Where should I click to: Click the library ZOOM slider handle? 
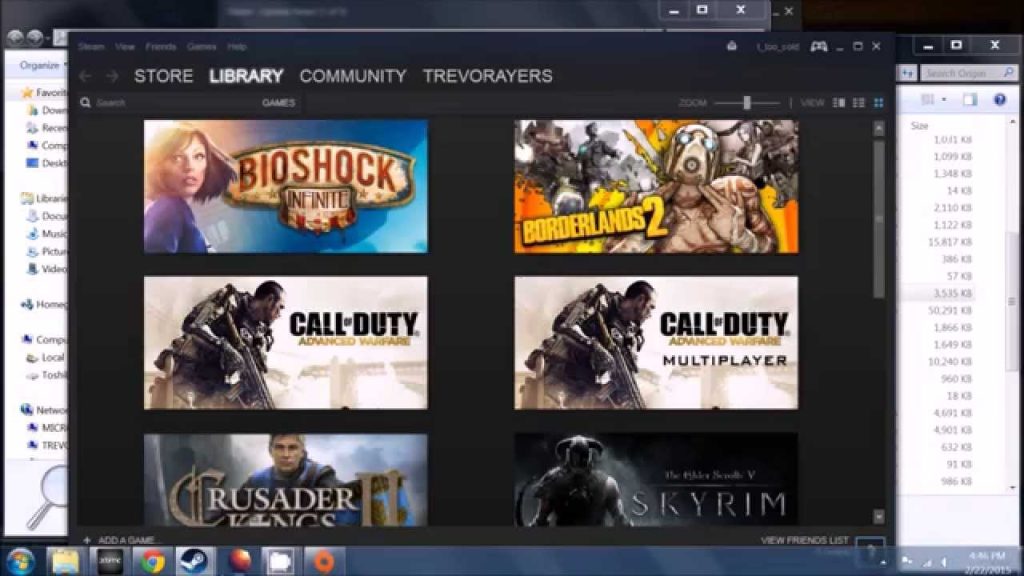click(x=746, y=103)
